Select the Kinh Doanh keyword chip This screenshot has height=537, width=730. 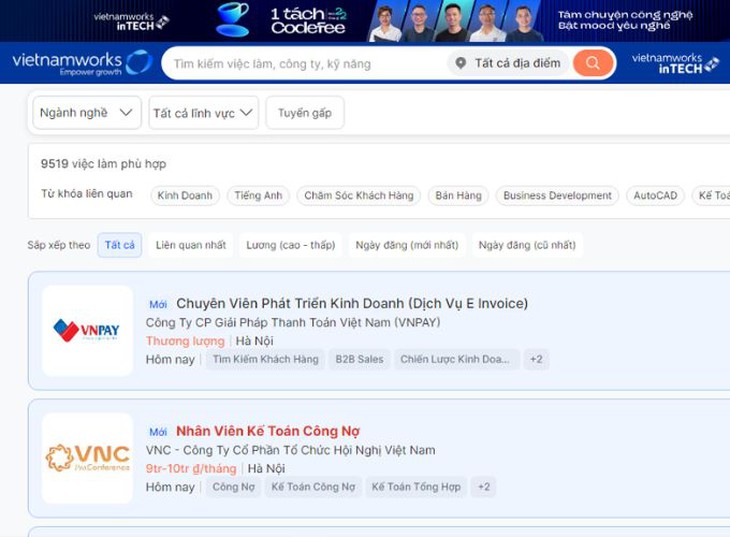185,196
